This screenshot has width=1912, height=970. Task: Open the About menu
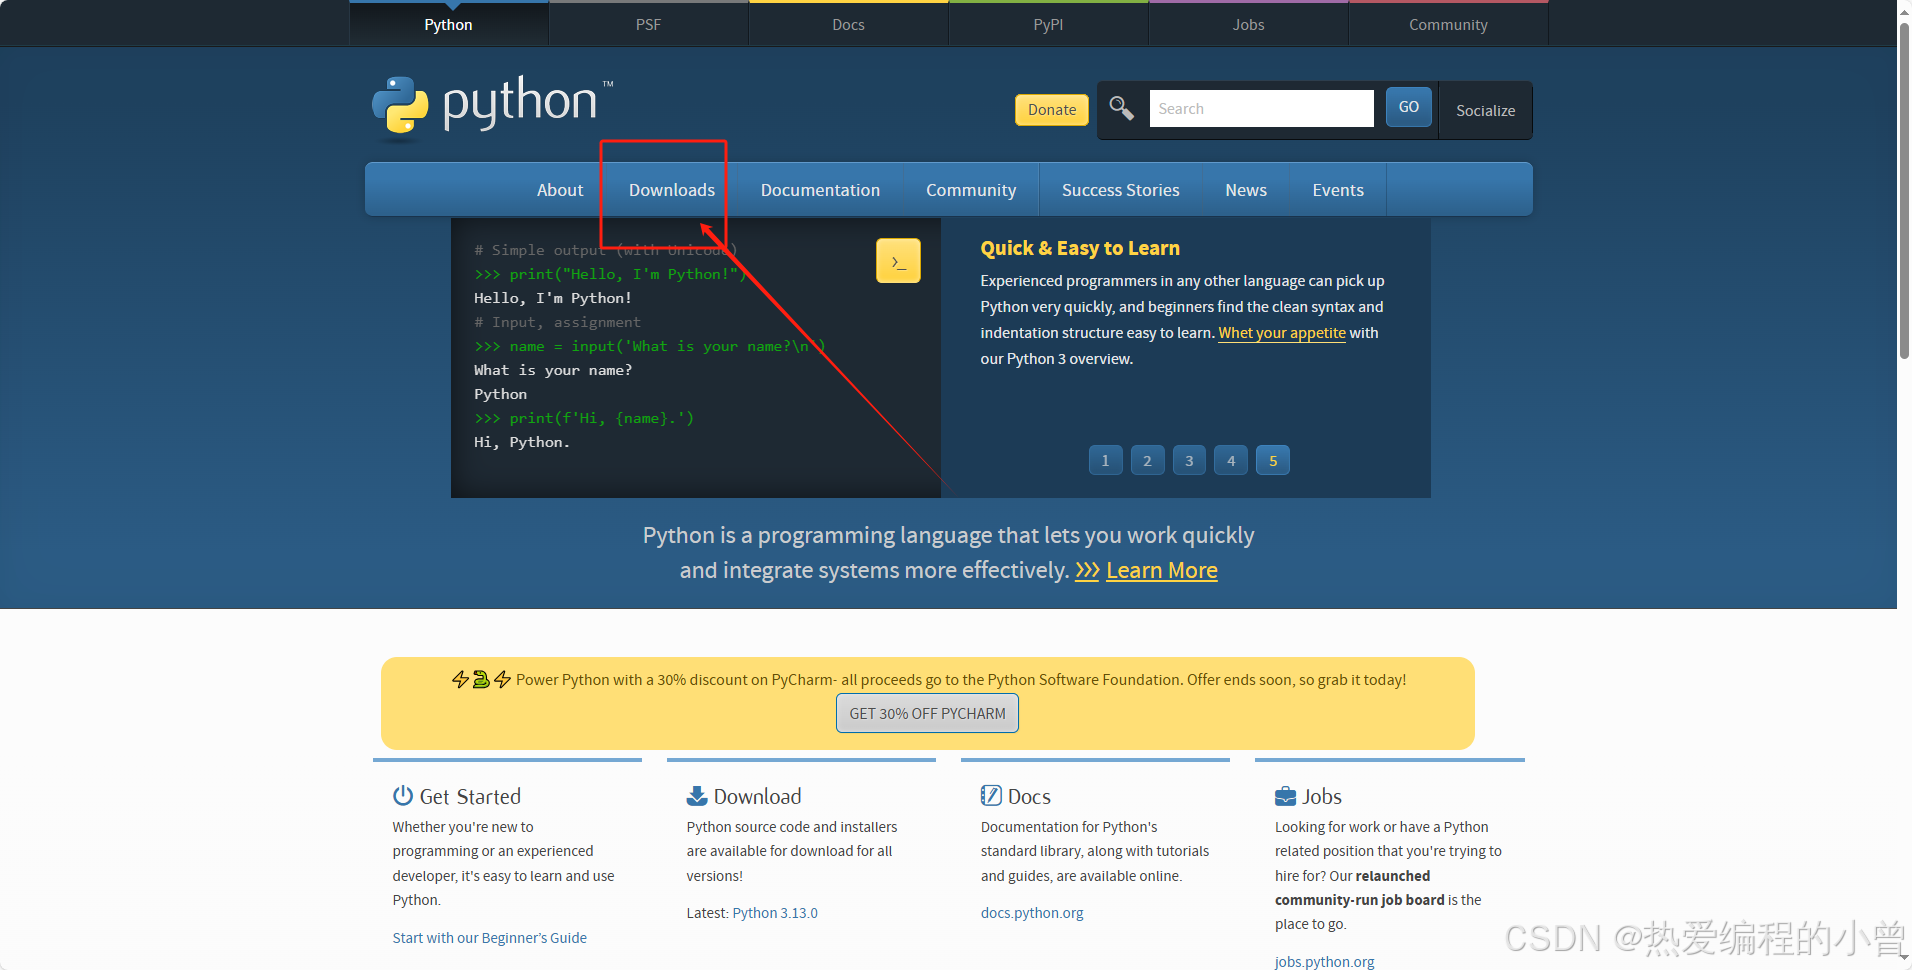coord(560,190)
